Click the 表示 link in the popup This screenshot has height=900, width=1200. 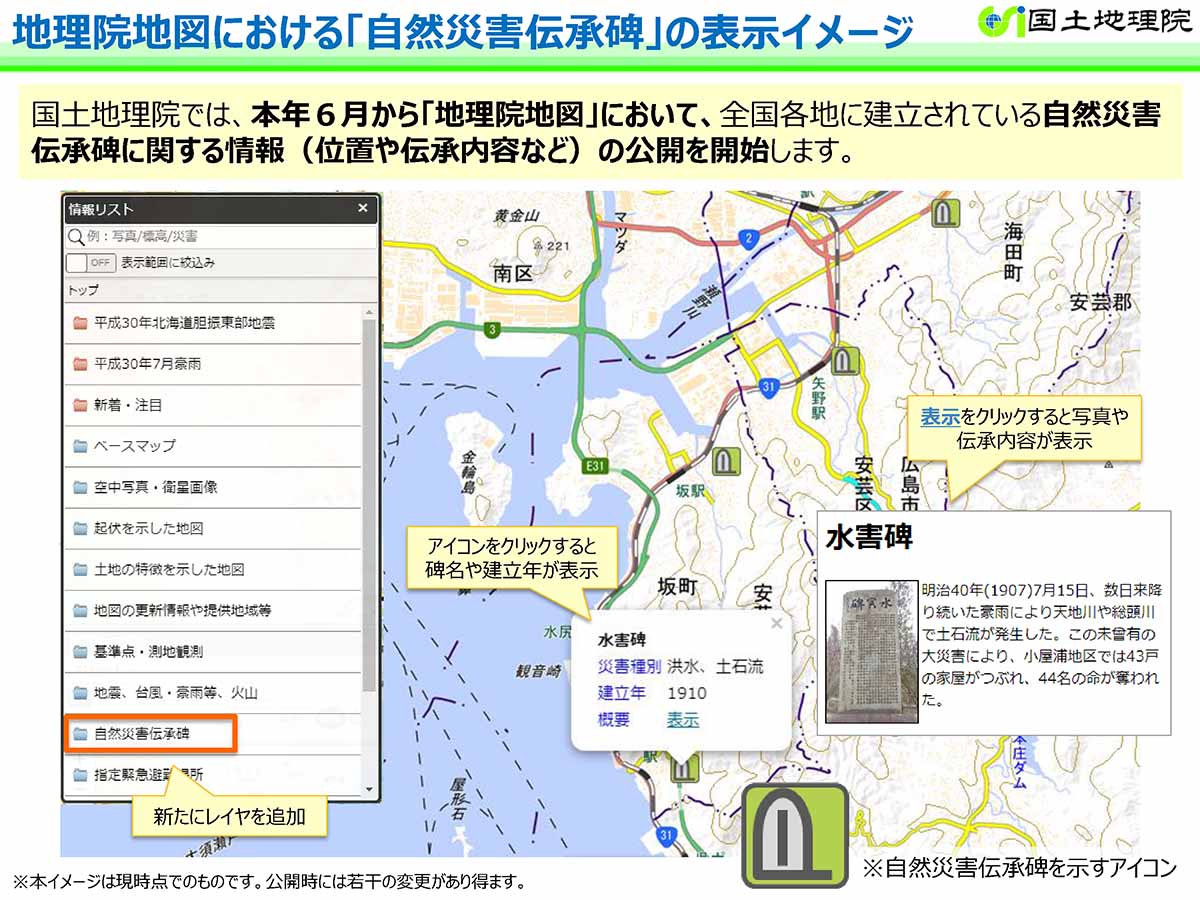[683, 720]
